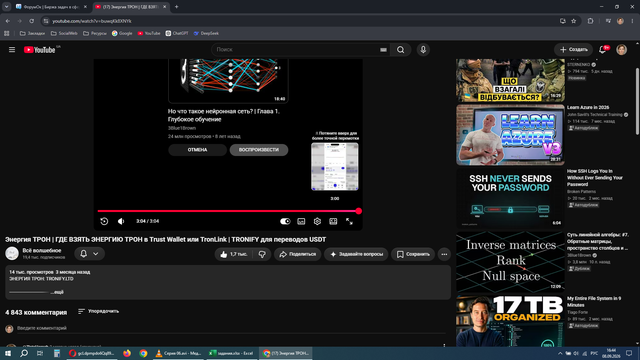Open the Упорядочить comment sort menu
The image size is (640, 360).
(98, 311)
